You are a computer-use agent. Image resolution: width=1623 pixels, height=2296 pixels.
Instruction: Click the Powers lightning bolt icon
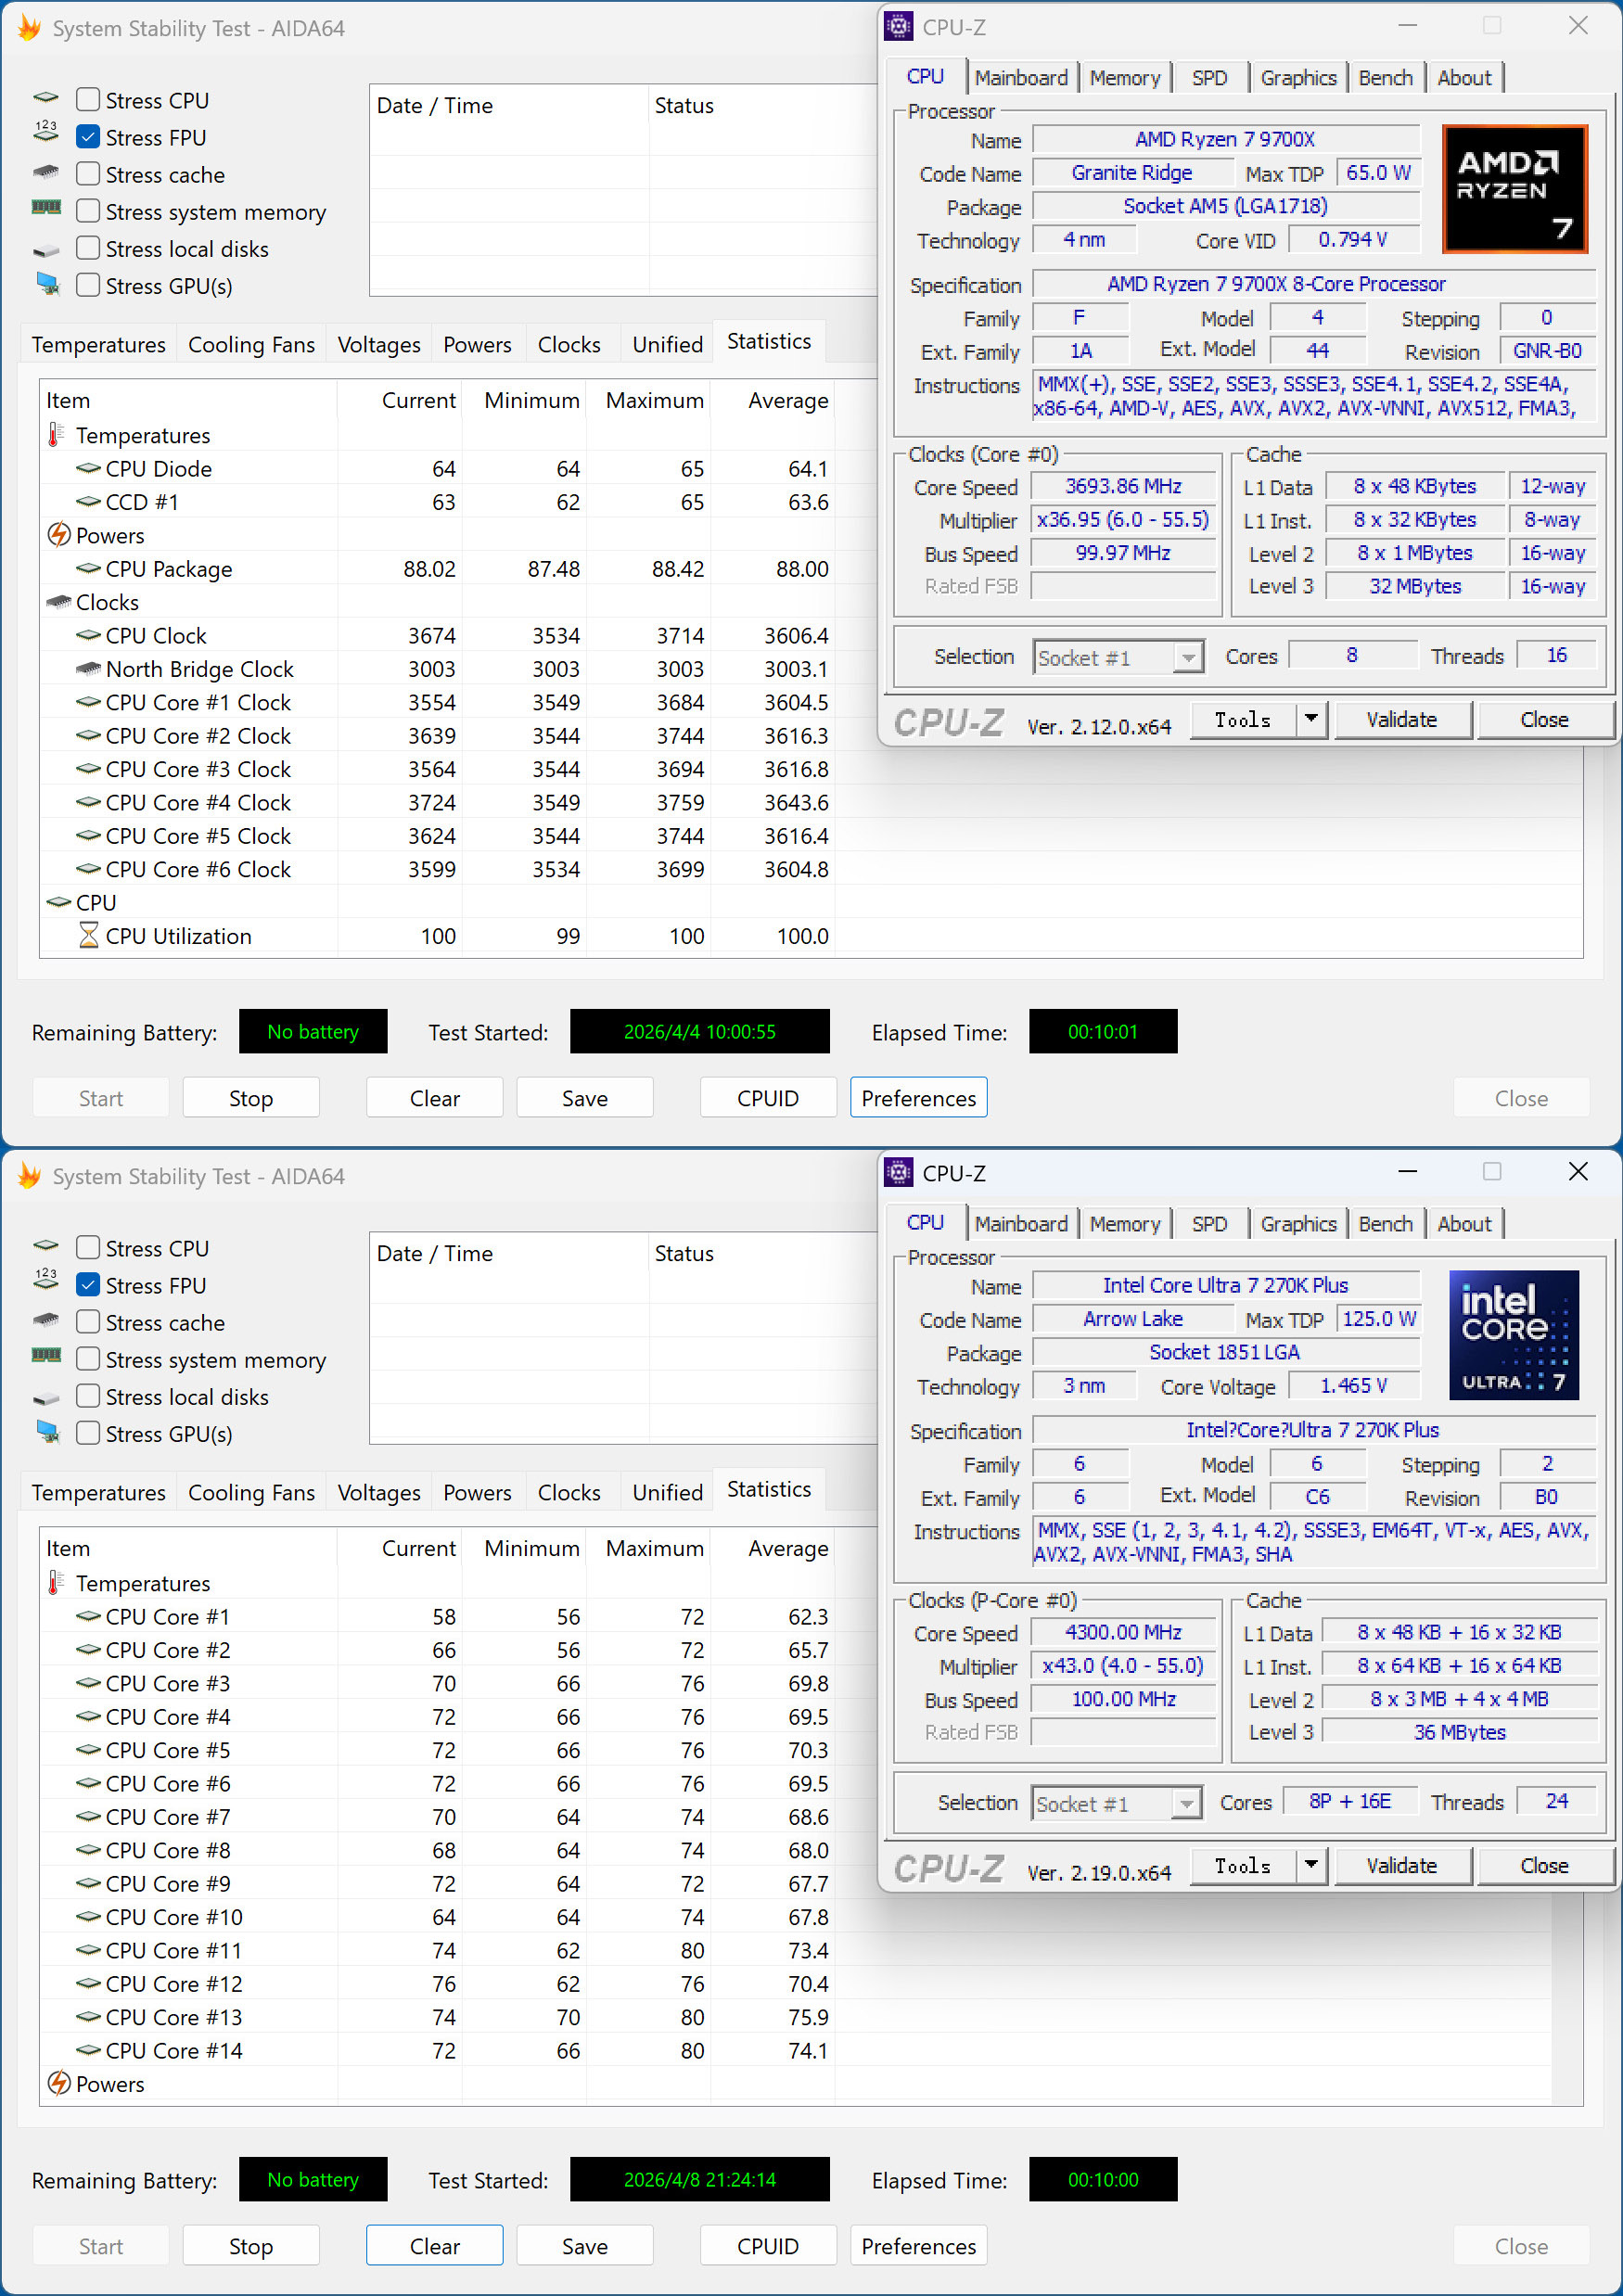(61, 535)
